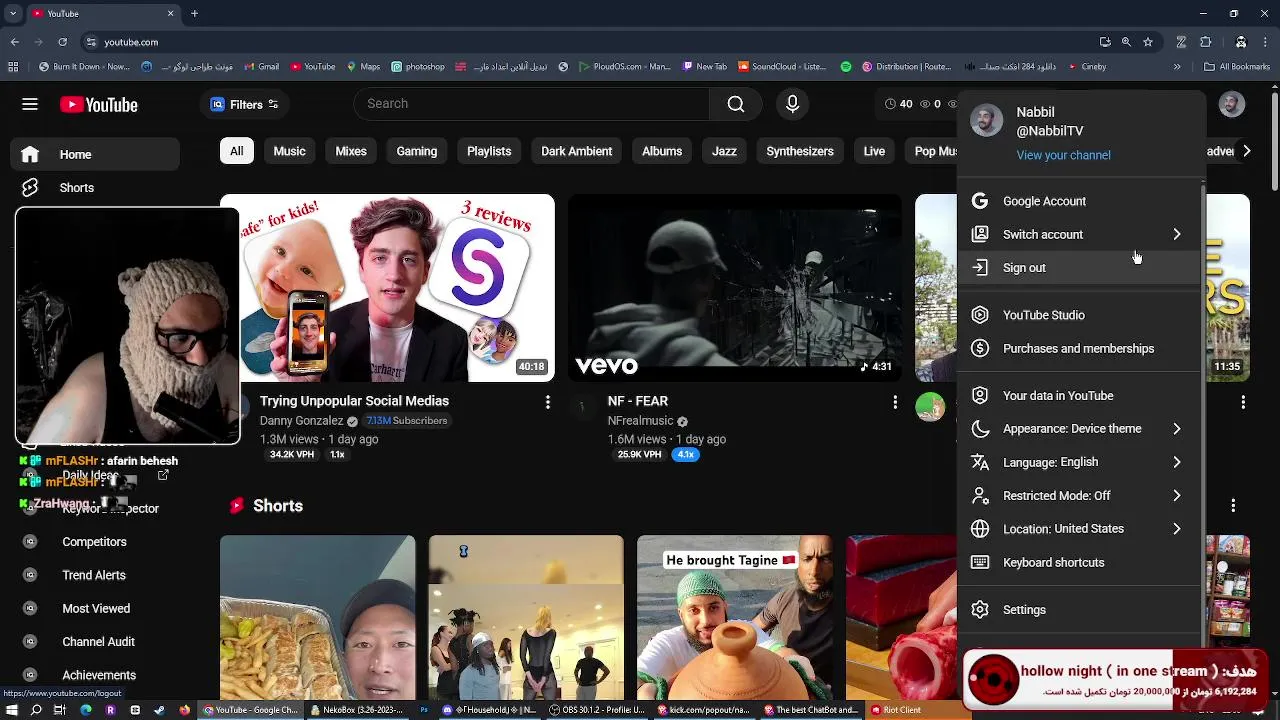Select the Synthesizers chip

coord(799,151)
